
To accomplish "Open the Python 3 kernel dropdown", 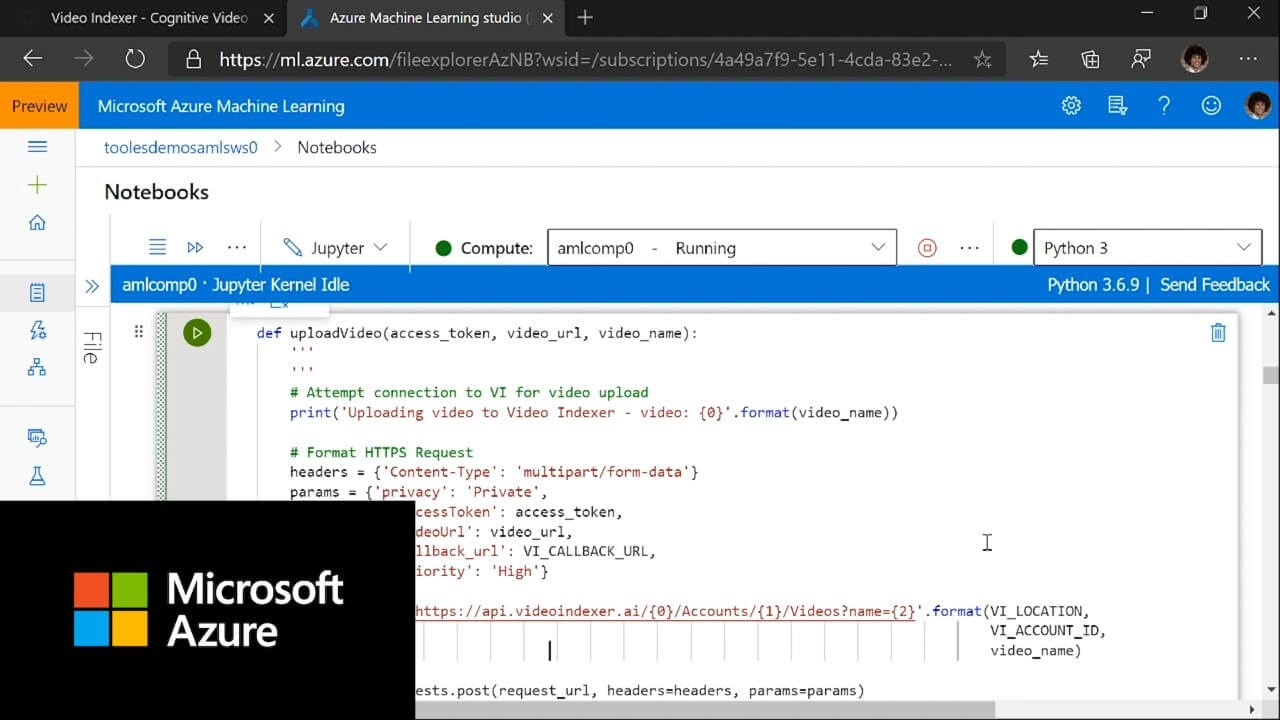I will pyautogui.click(x=1148, y=248).
